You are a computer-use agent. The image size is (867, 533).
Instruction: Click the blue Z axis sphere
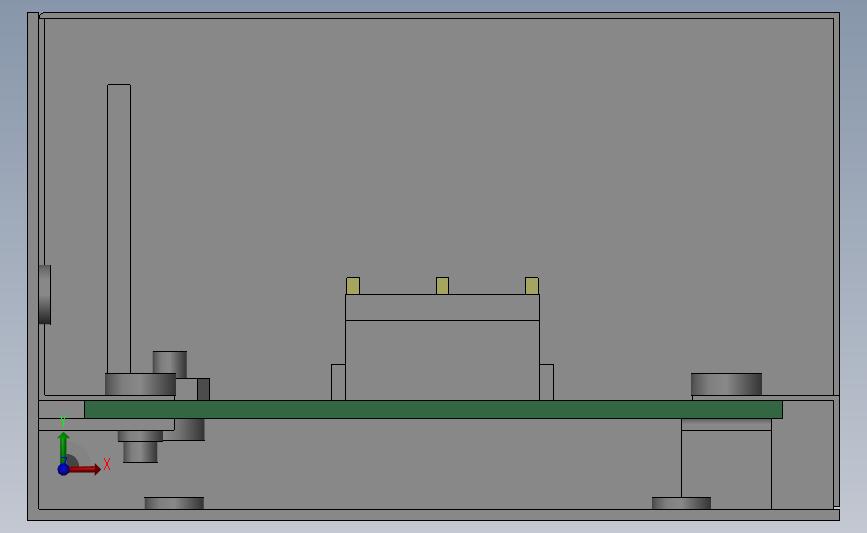coord(63,469)
